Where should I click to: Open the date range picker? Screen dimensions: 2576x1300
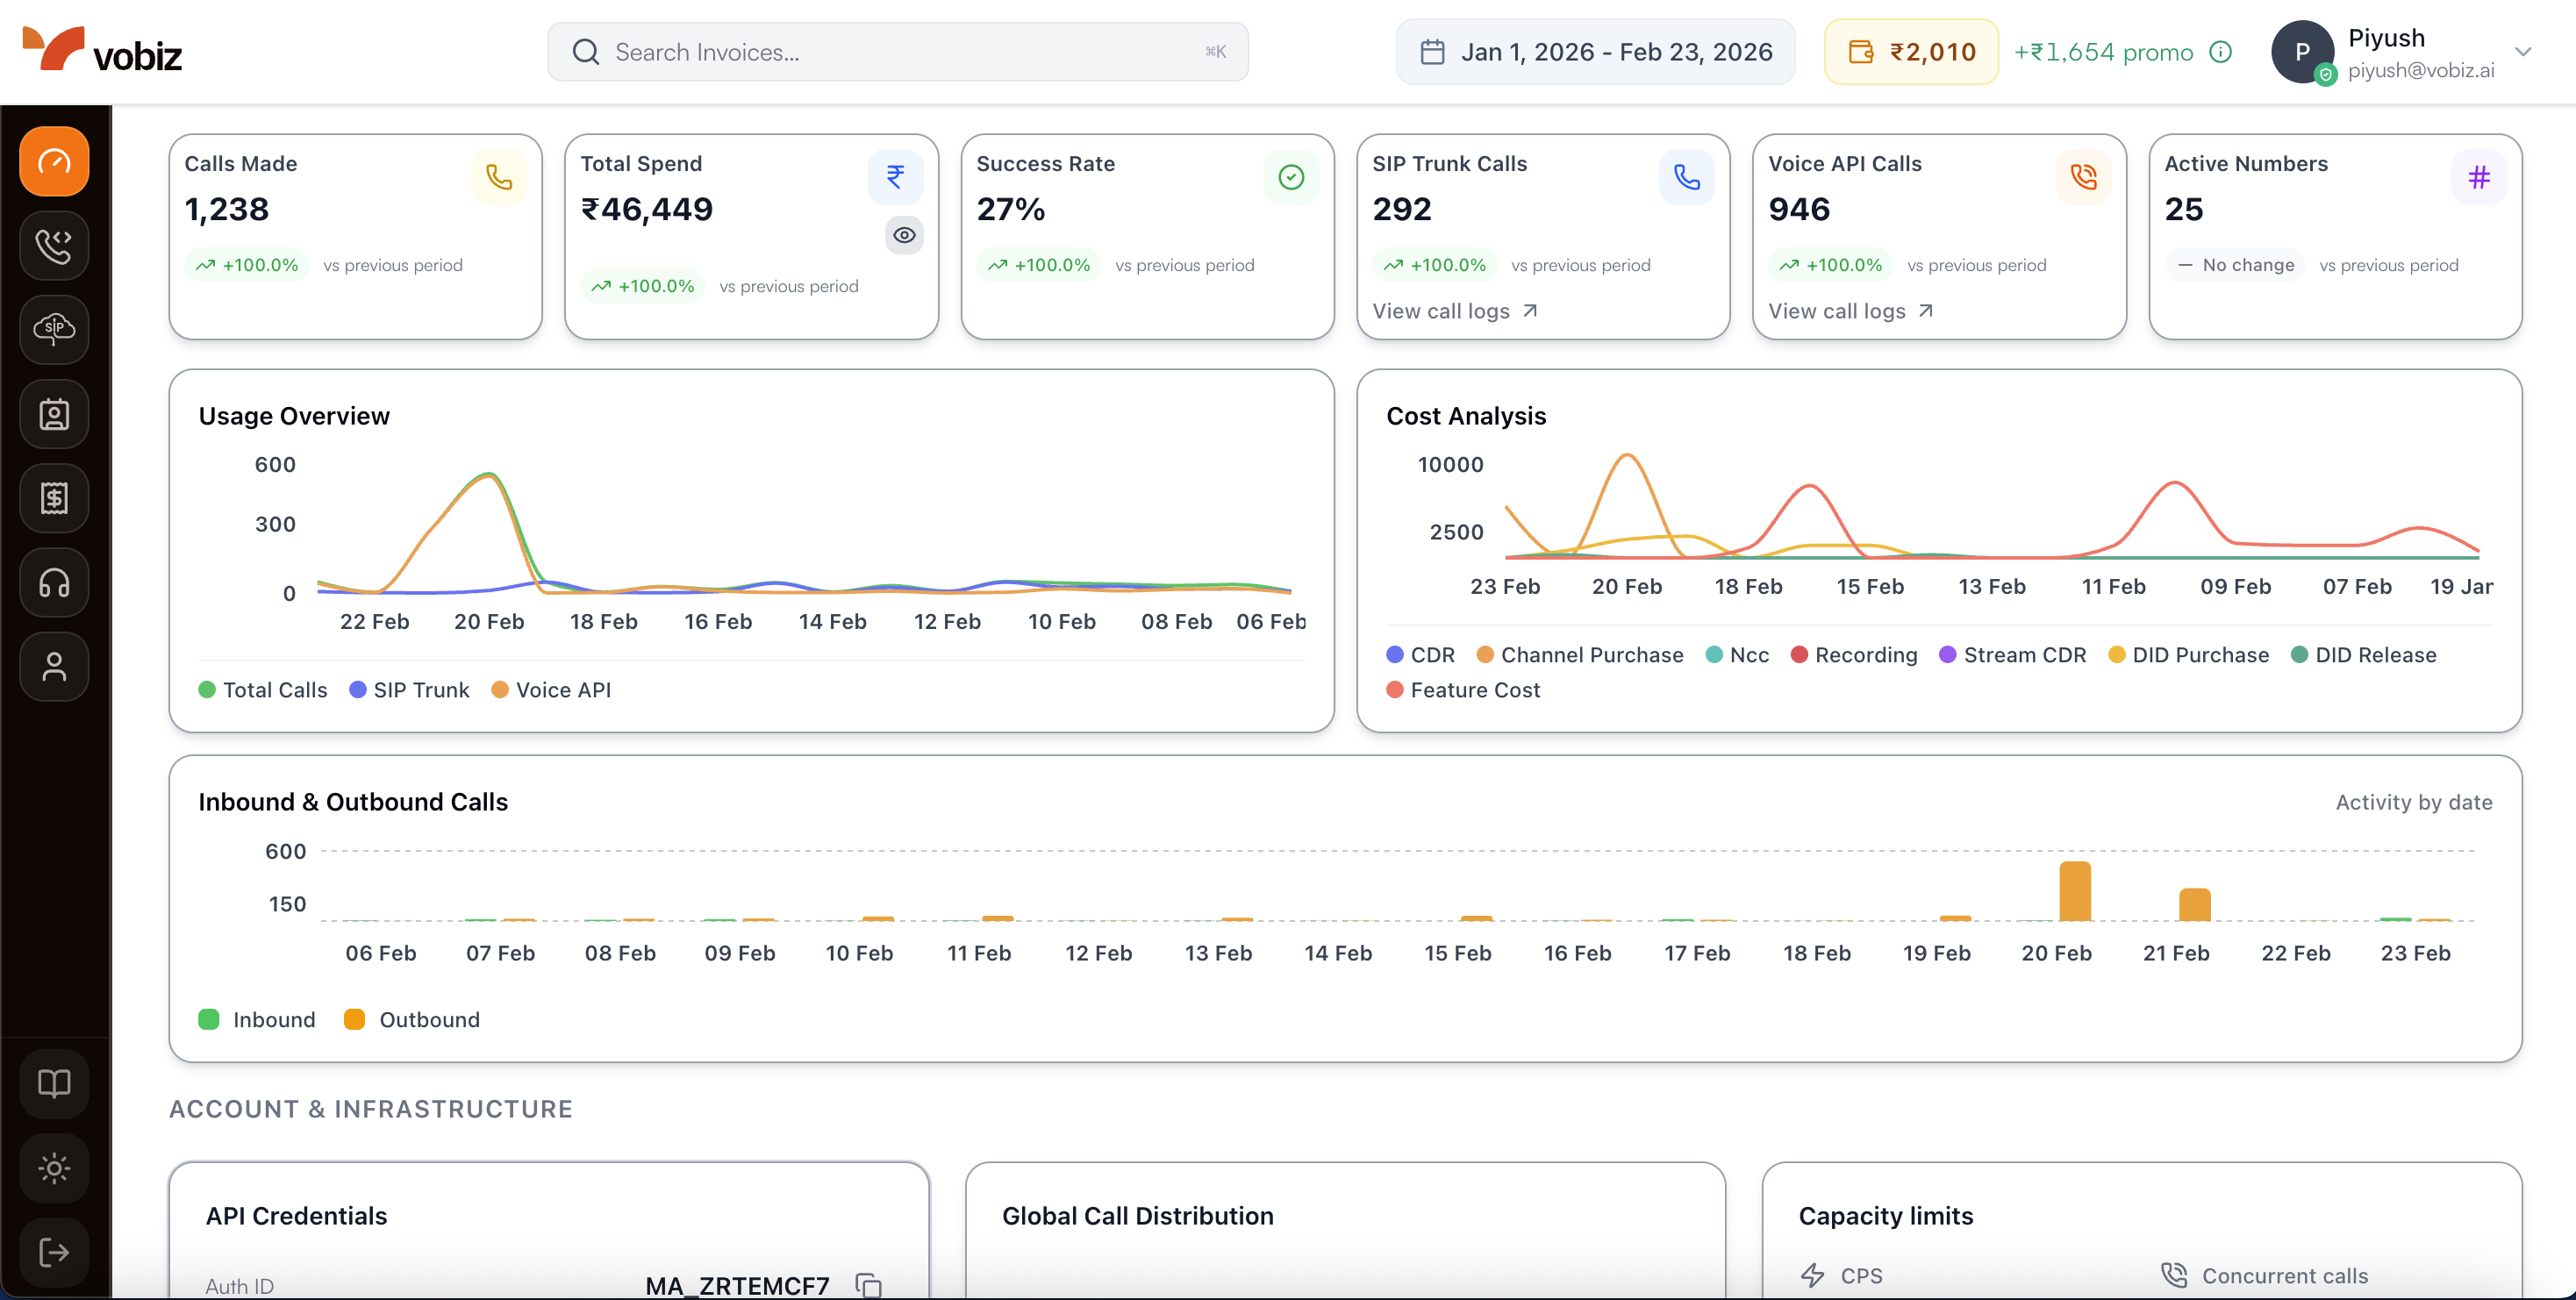coord(1595,51)
